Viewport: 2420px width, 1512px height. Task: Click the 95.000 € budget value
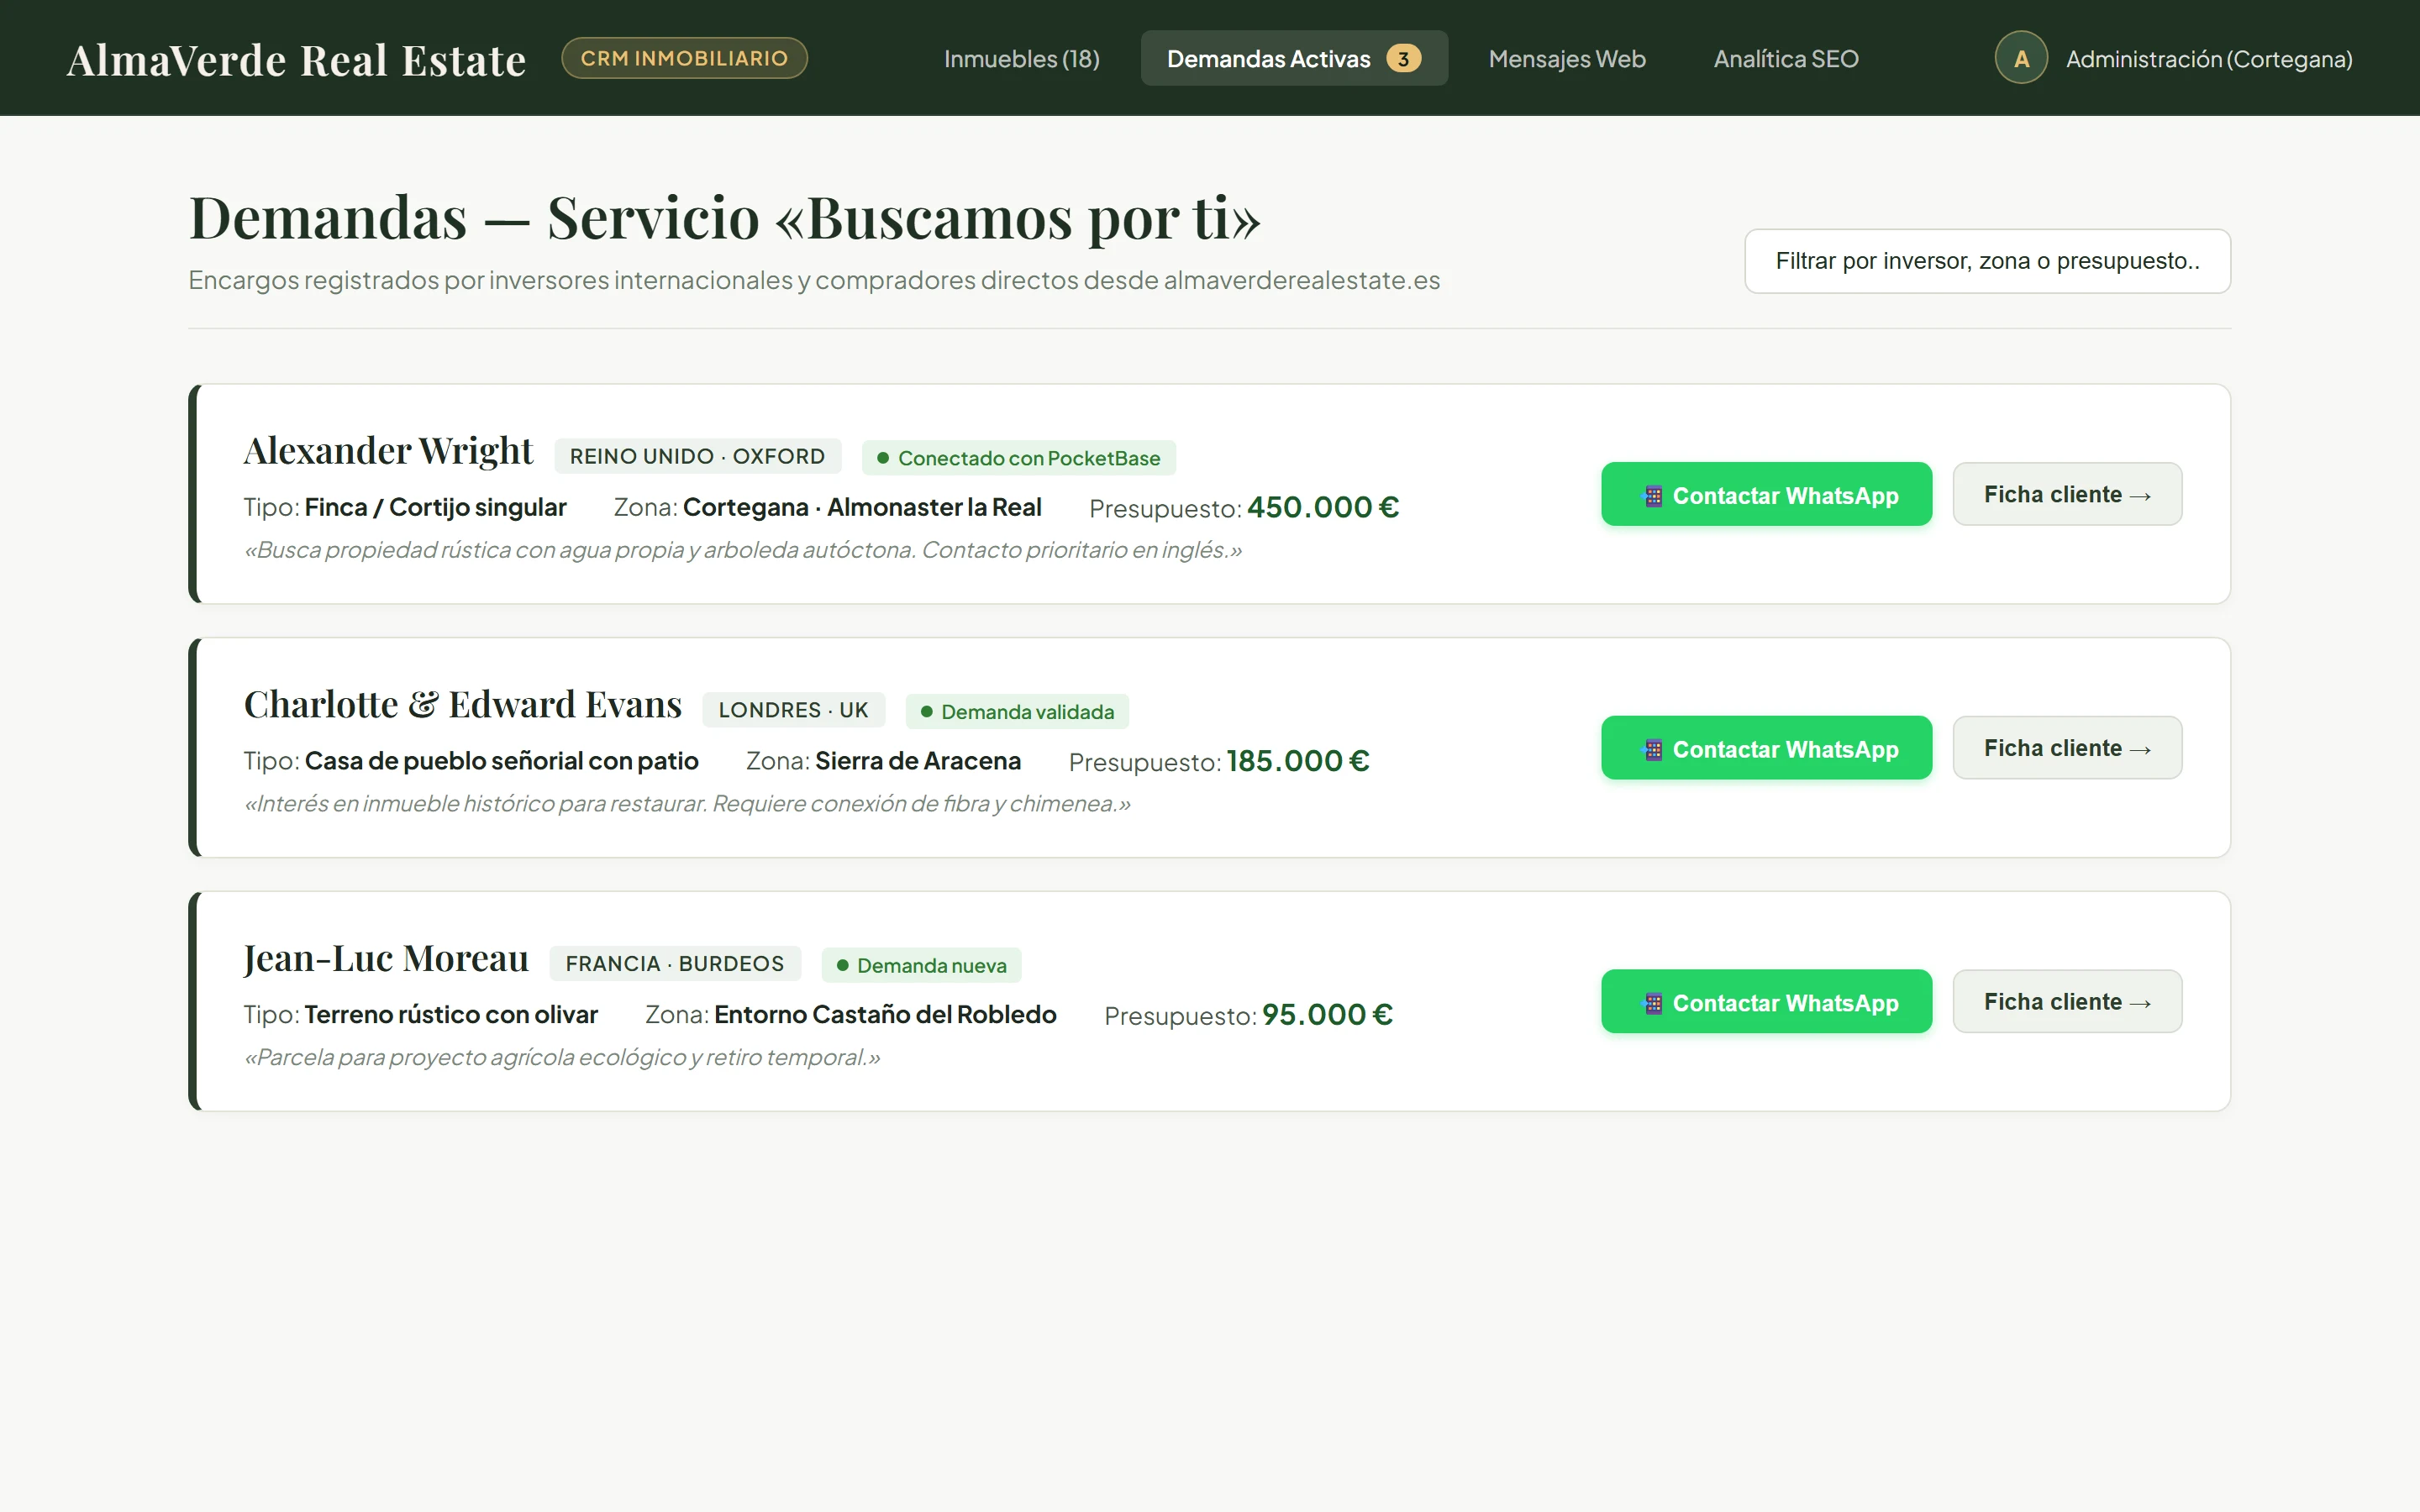pyautogui.click(x=1327, y=1015)
